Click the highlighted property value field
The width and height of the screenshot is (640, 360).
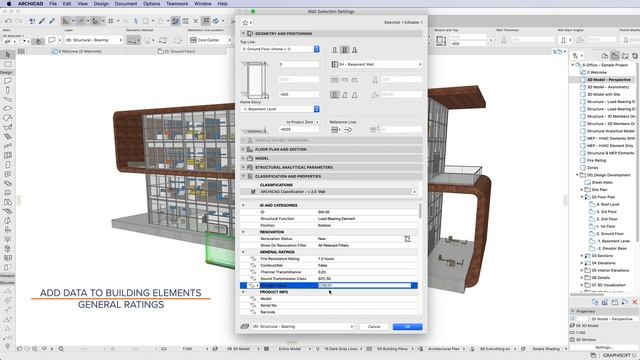[x=364, y=285]
